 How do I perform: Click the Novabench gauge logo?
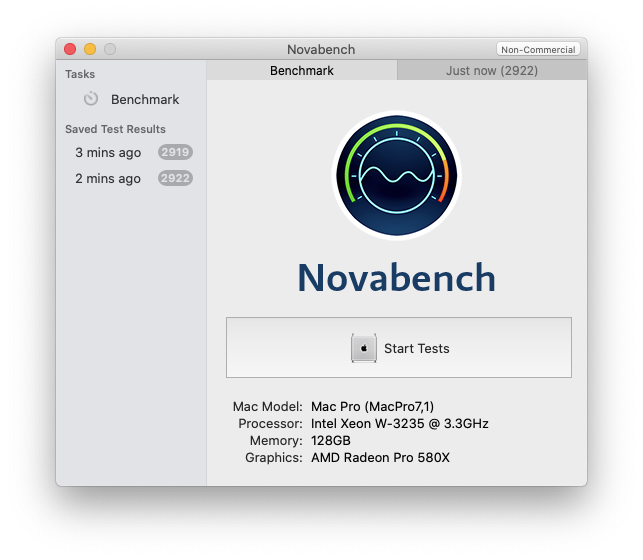click(x=397, y=175)
